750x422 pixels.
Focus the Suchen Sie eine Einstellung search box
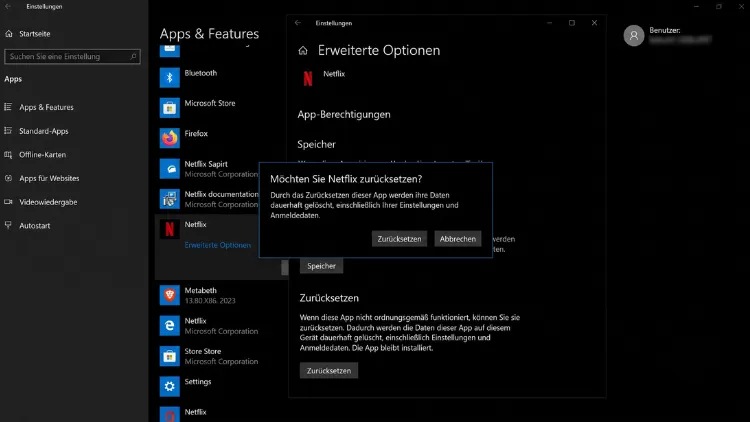point(72,56)
